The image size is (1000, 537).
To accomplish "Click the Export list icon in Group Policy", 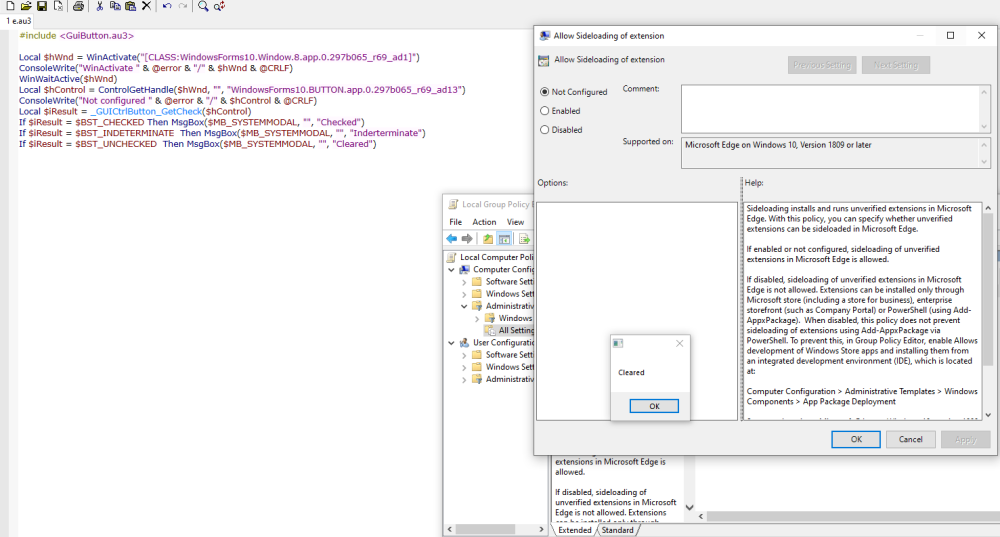I will (x=524, y=239).
